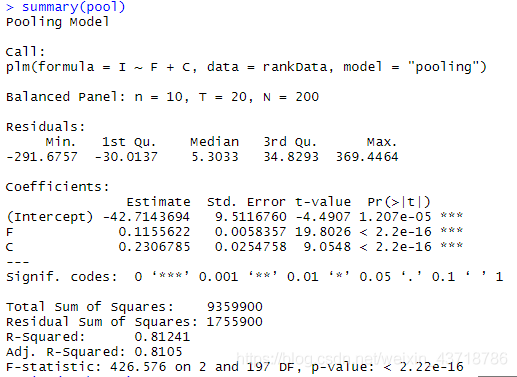This screenshot has height=377, width=517.
Task: Click the Min. residual value -291.6757
Action: (42, 157)
